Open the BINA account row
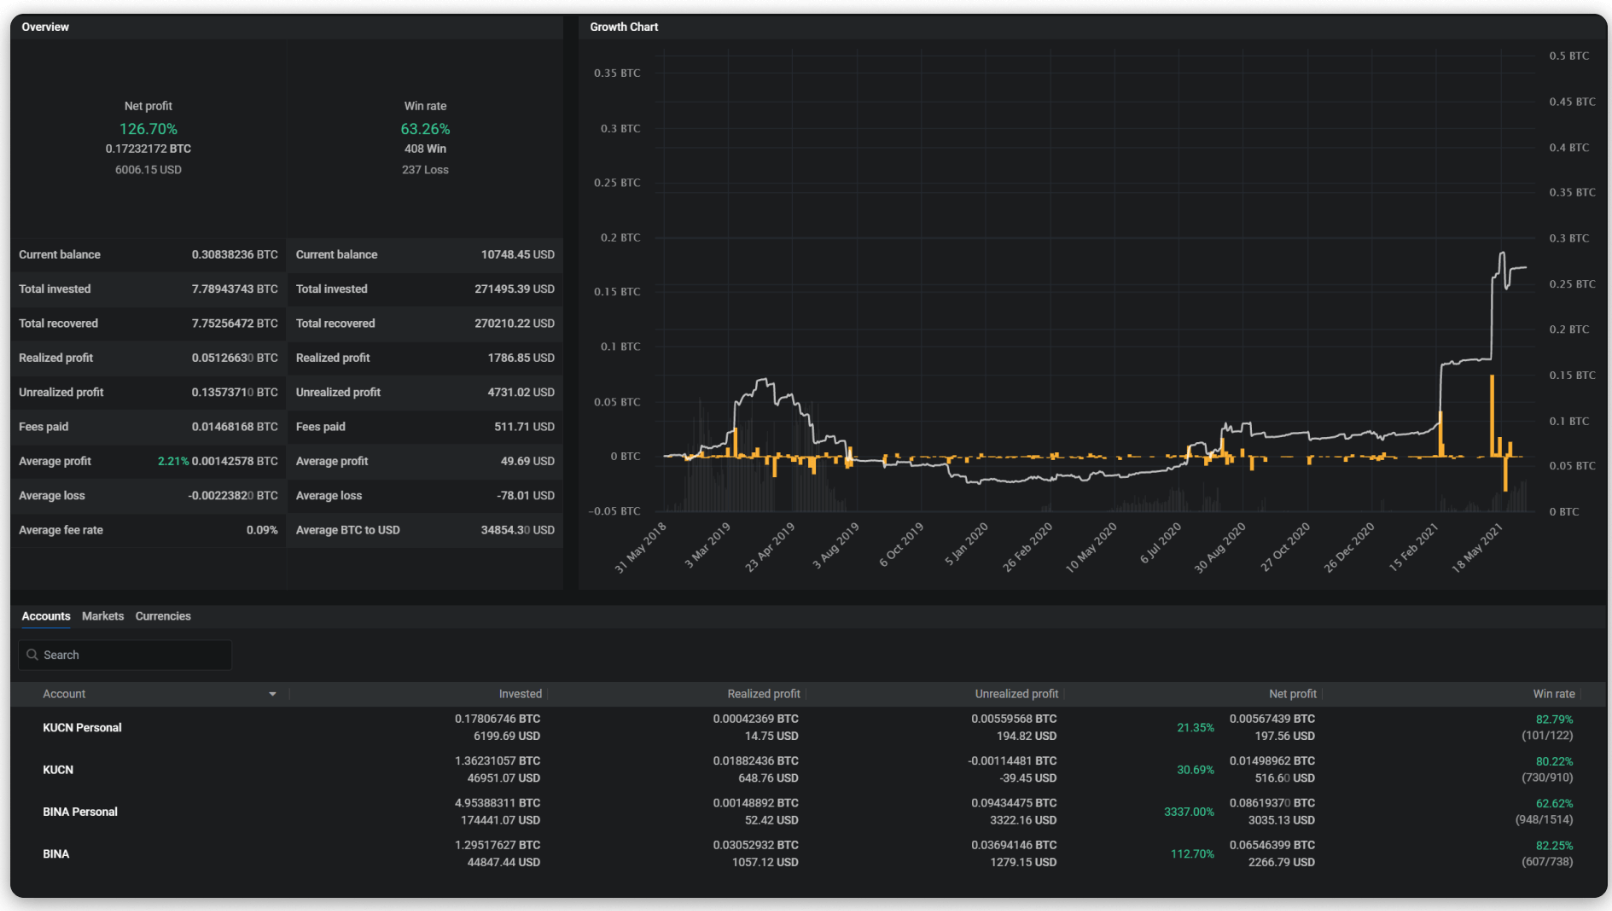Image resolution: width=1612 pixels, height=911 pixels. [x=56, y=854]
